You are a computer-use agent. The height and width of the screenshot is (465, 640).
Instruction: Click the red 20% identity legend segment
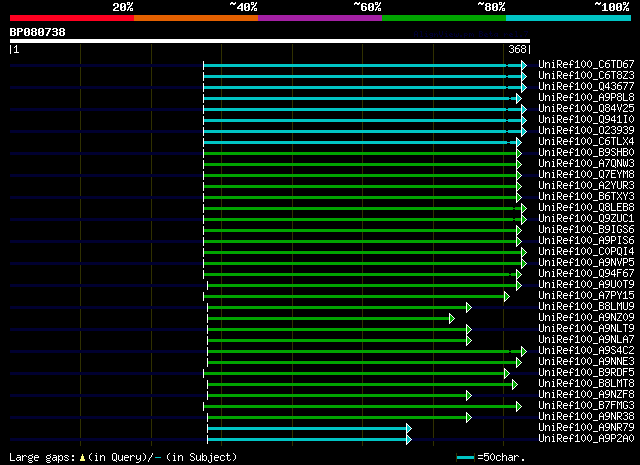coord(72,18)
